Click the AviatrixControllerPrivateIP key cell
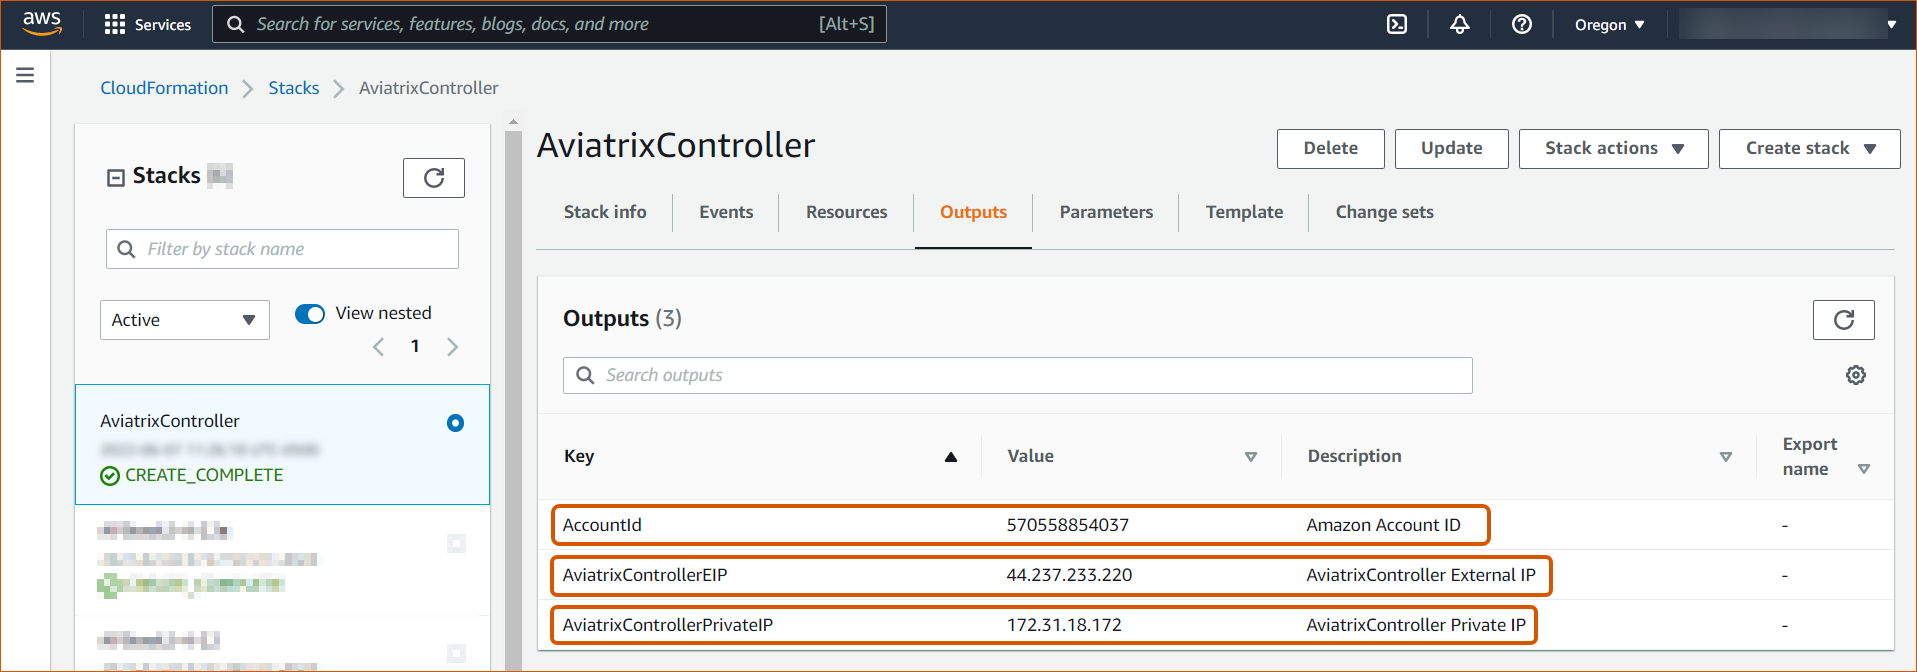This screenshot has height=672, width=1917. (x=667, y=625)
